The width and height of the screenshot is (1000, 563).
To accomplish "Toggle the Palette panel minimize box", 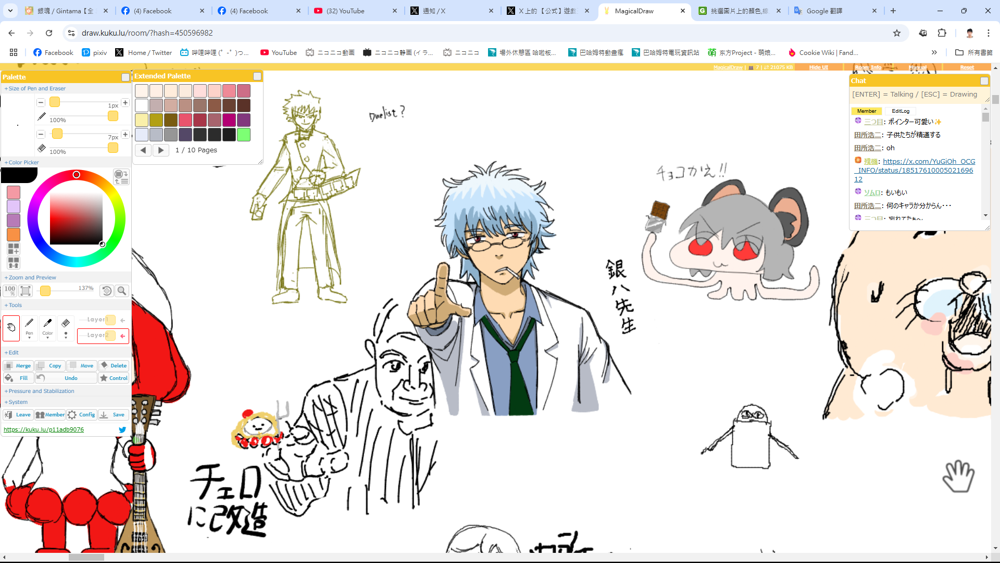I will [126, 77].
